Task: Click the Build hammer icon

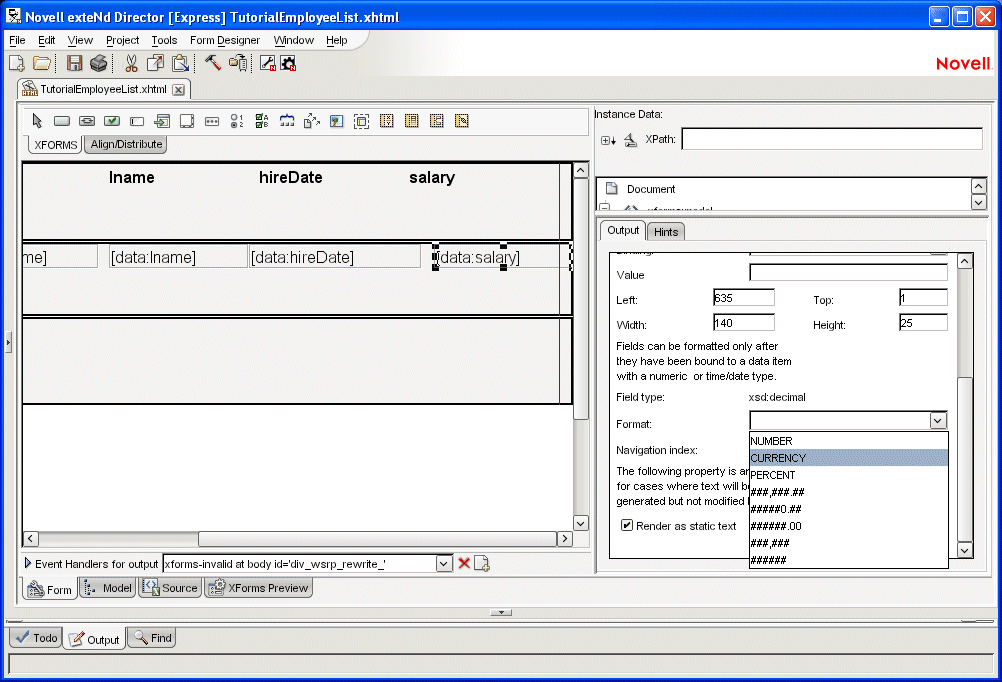Action: point(213,63)
